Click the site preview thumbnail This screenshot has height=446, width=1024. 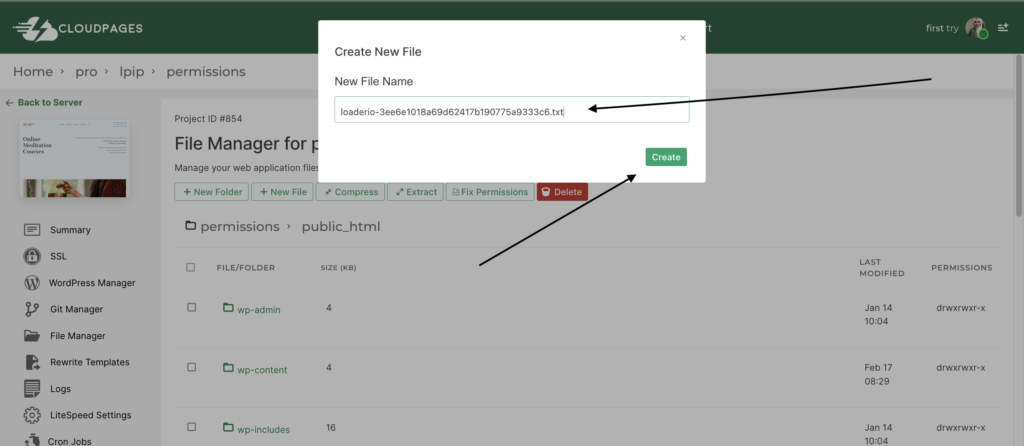pos(74,159)
